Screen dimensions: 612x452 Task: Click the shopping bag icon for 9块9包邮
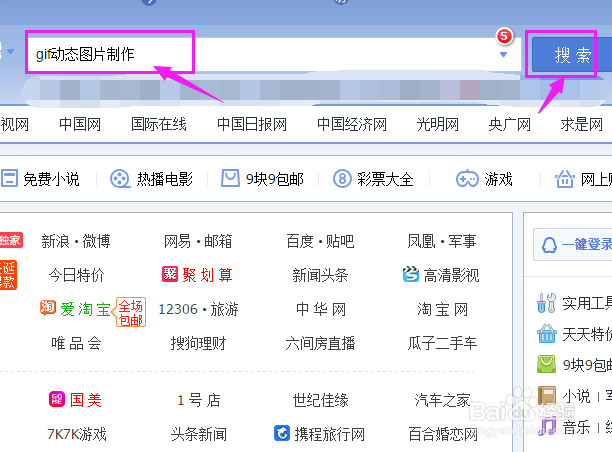coord(230,178)
